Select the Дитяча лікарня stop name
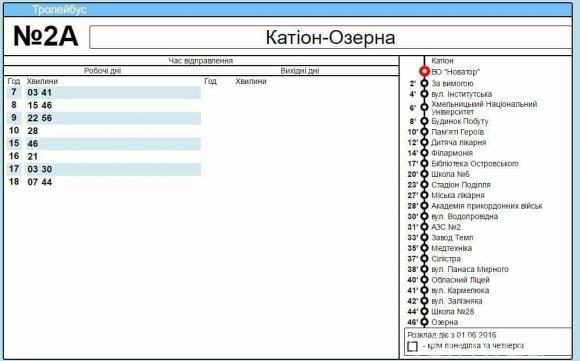The height and width of the screenshot is (361, 580). [458, 142]
